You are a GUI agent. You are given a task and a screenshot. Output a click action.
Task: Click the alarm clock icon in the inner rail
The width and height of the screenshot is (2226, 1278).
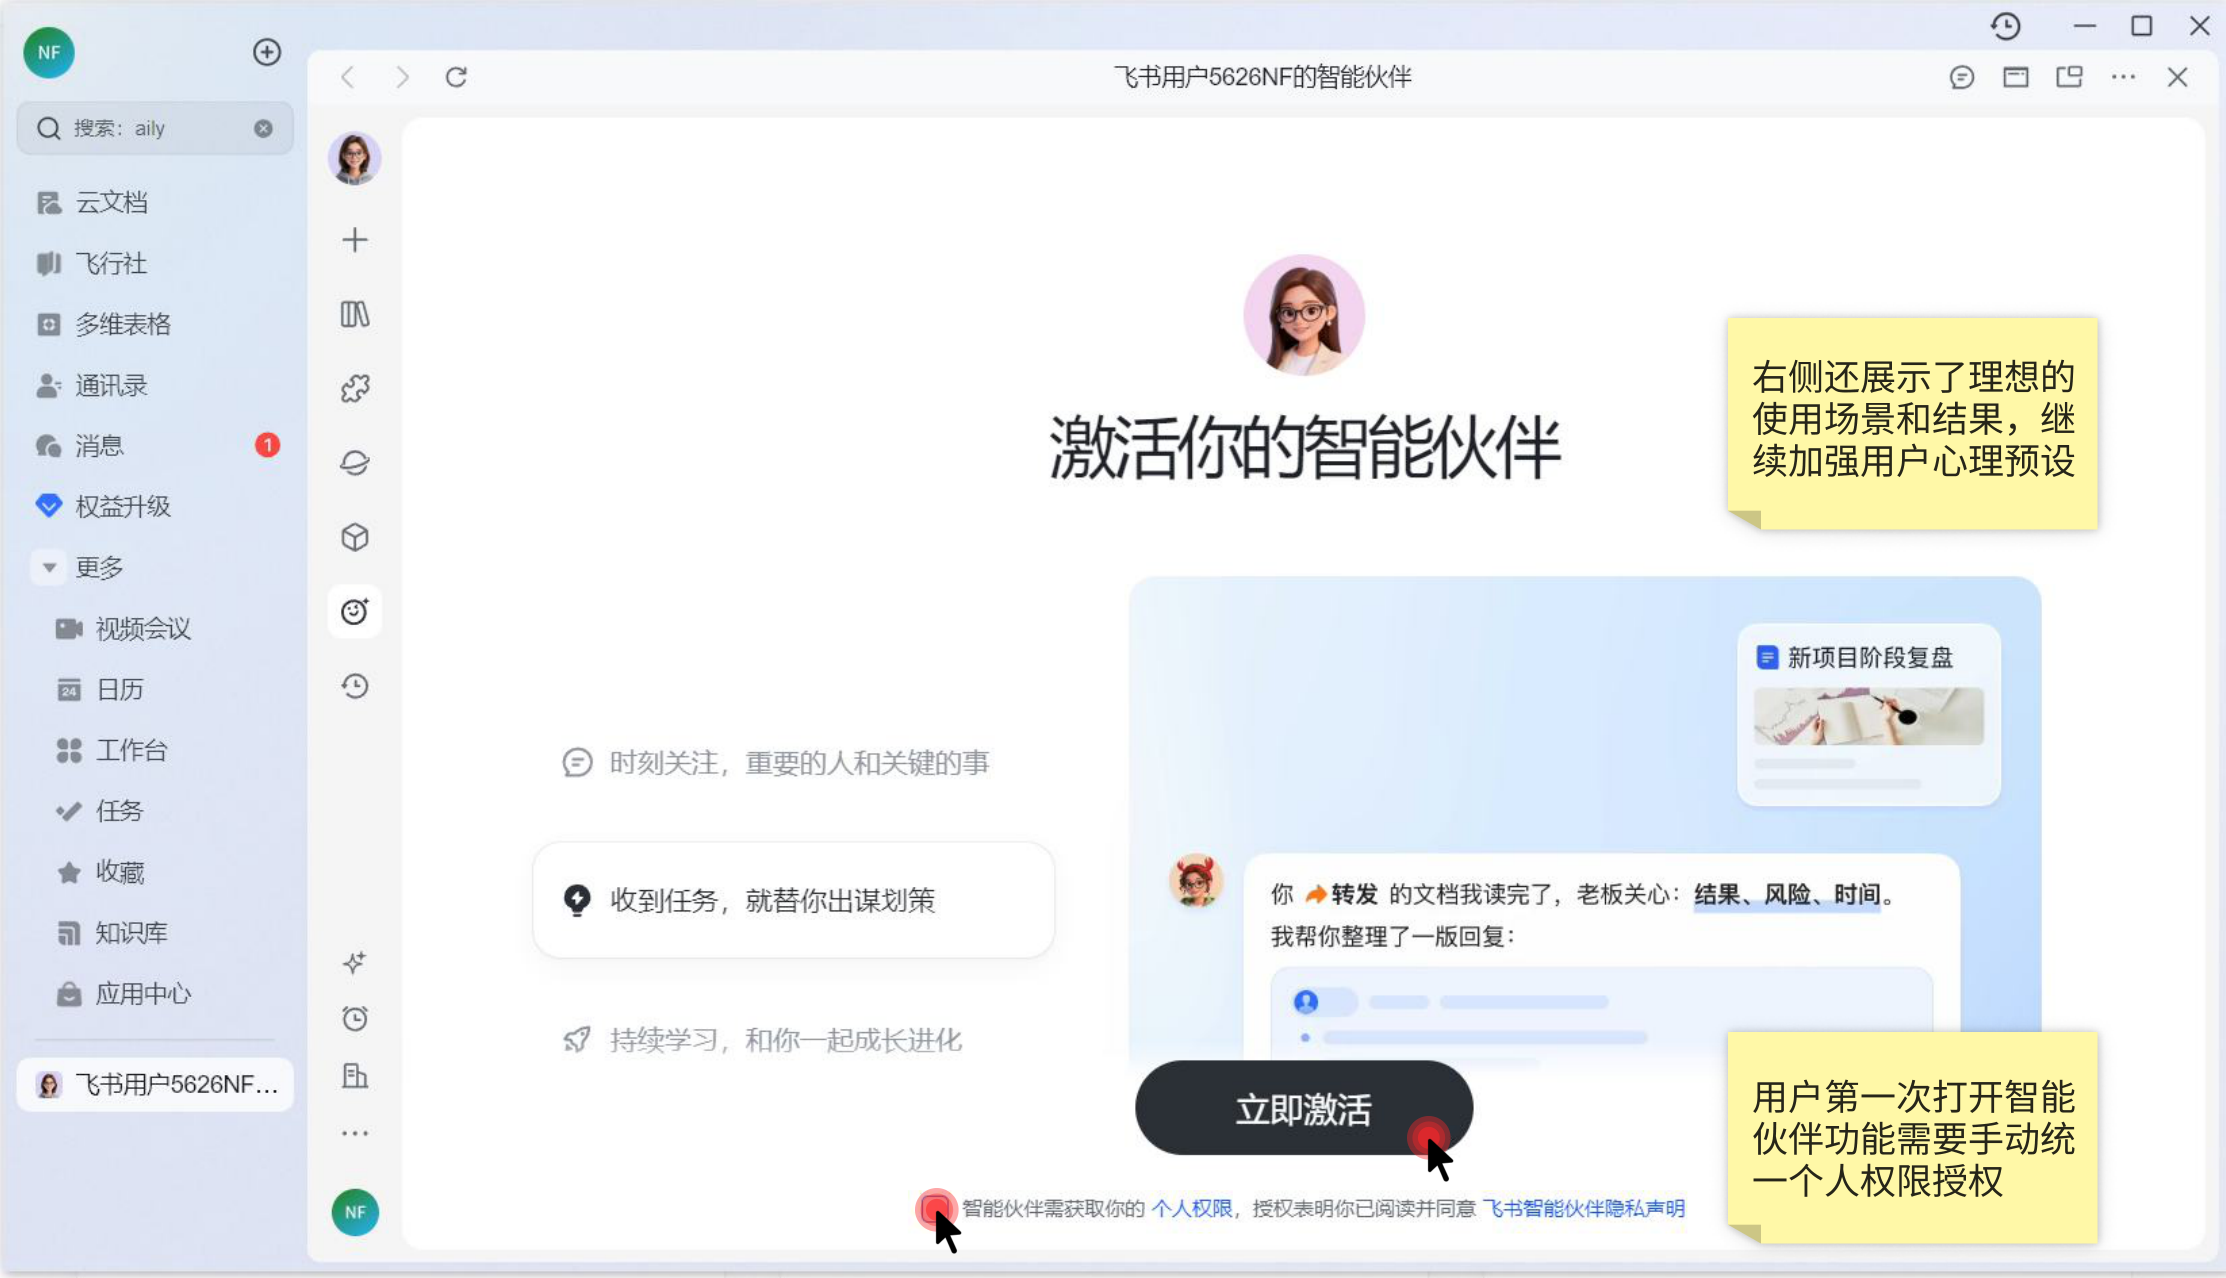354,1018
